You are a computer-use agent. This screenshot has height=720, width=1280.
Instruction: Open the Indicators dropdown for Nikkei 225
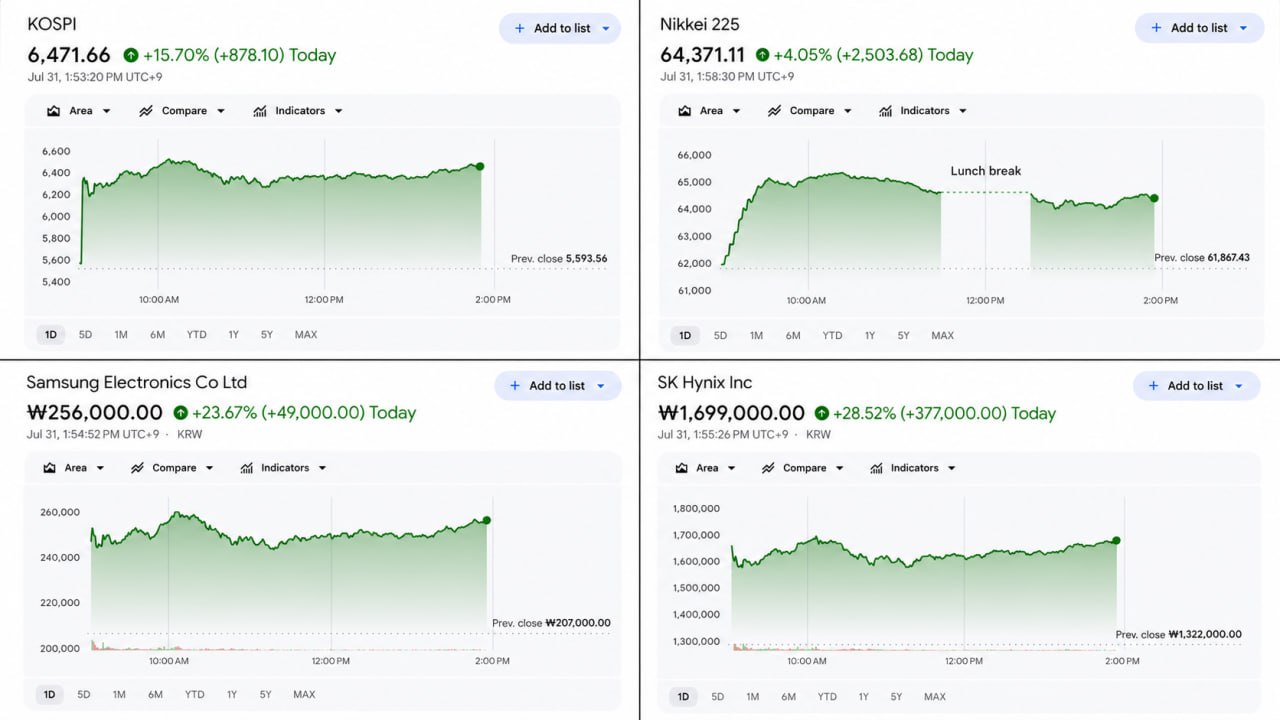click(923, 111)
